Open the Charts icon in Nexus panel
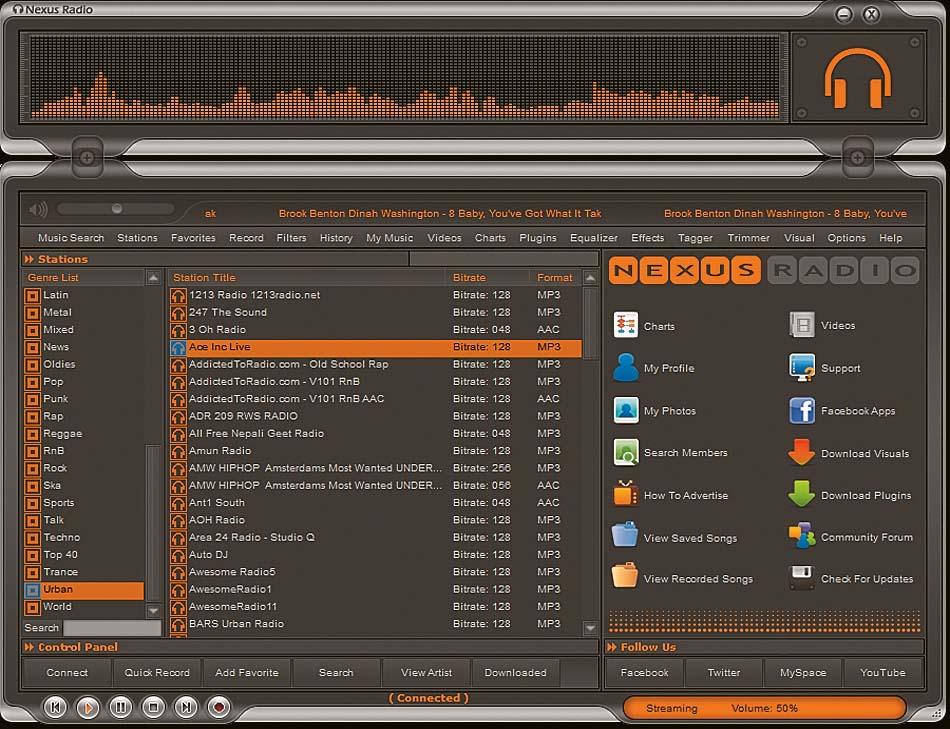 626,326
